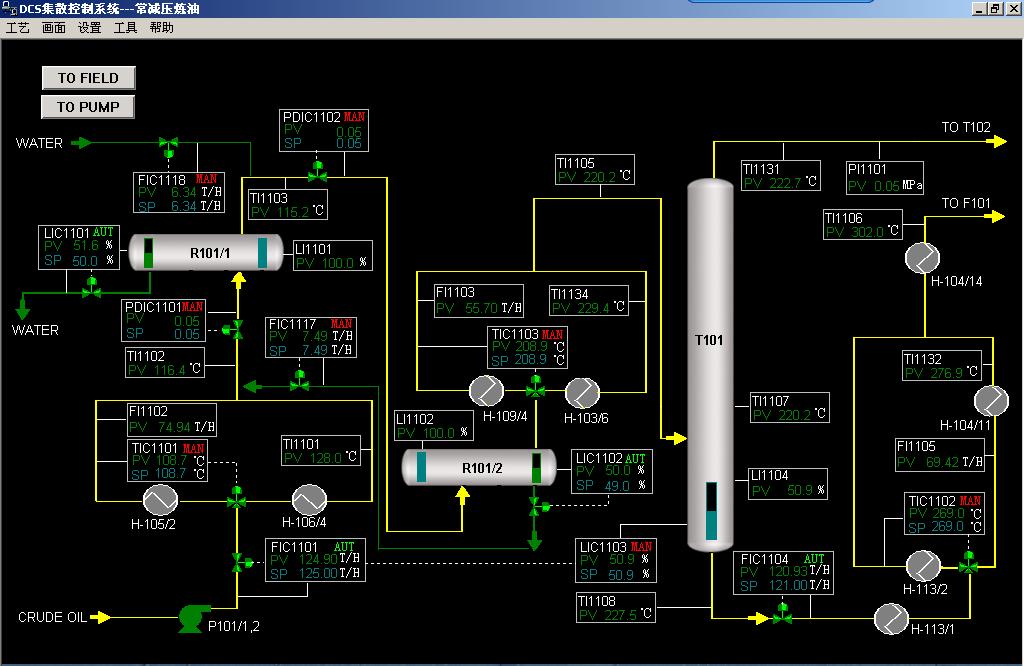Viewport: 1024px width, 666px height.
Task: Open the 工艺 menu
Action: [18, 28]
